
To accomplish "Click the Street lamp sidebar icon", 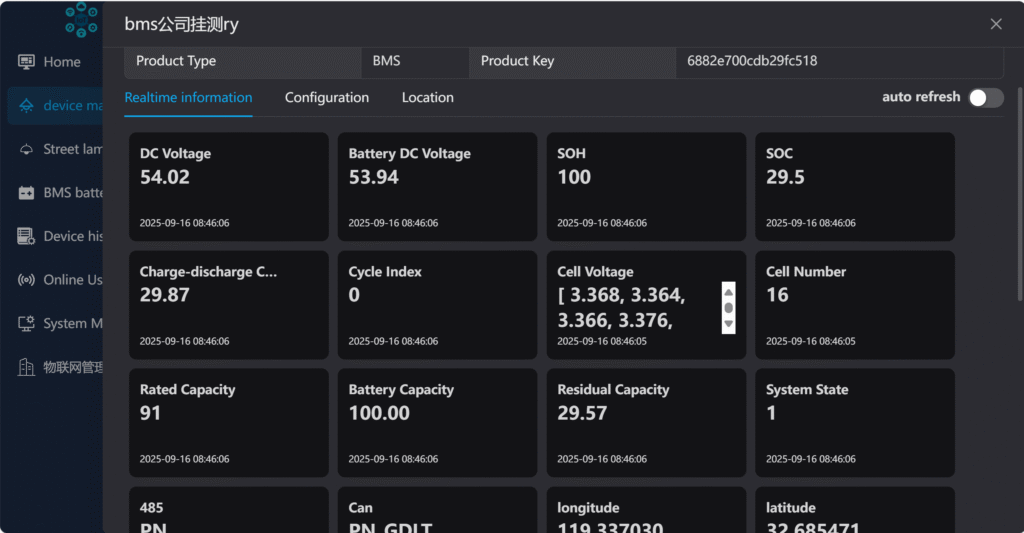I will click(x=27, y=149).
